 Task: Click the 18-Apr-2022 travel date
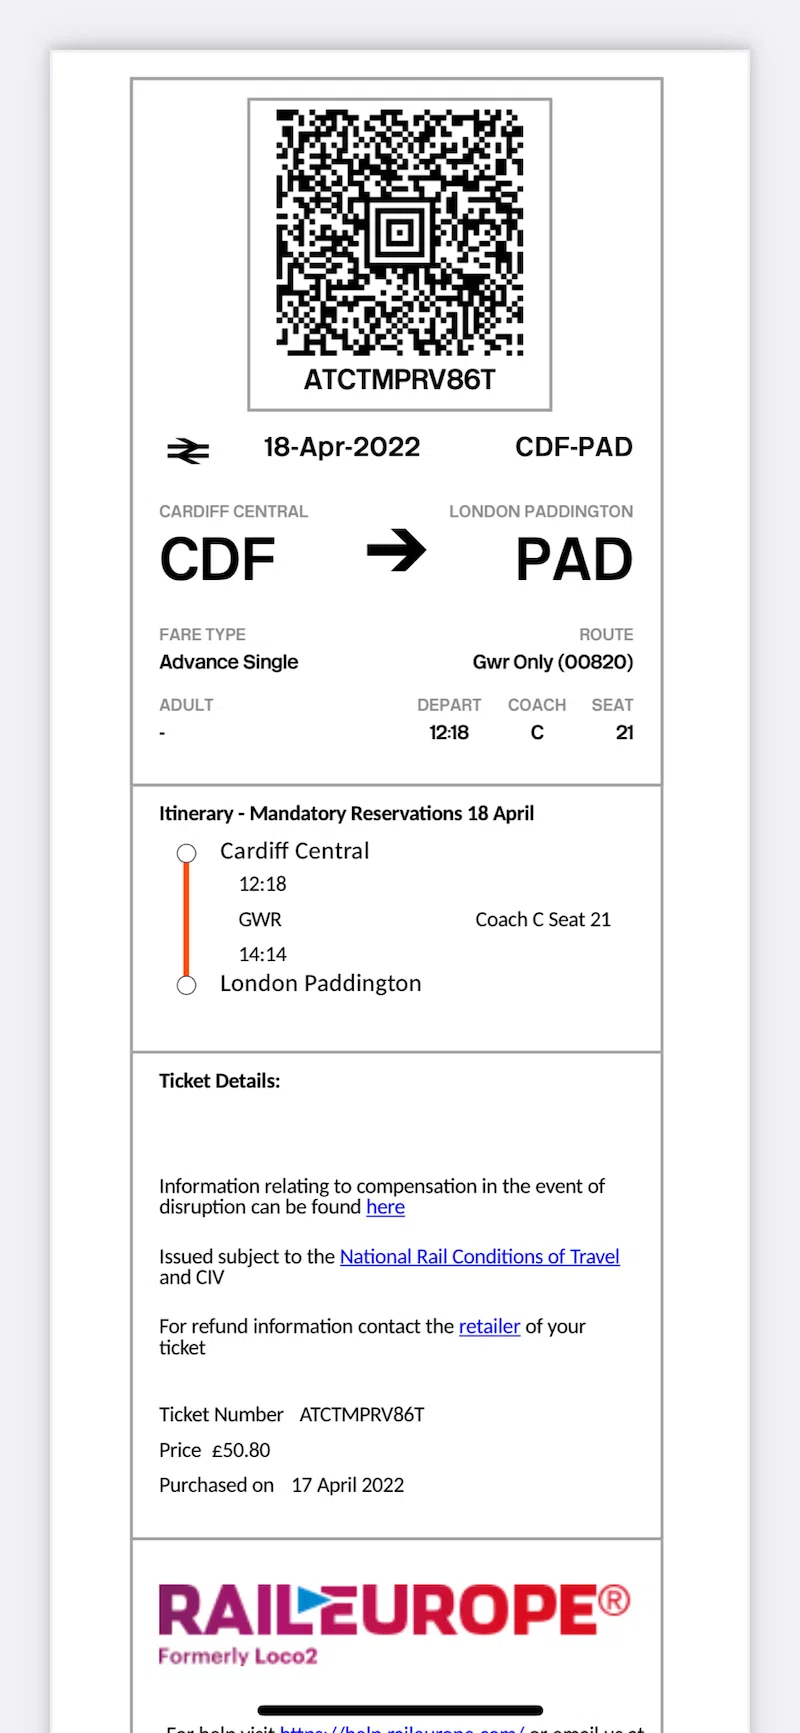coord(342,447)
